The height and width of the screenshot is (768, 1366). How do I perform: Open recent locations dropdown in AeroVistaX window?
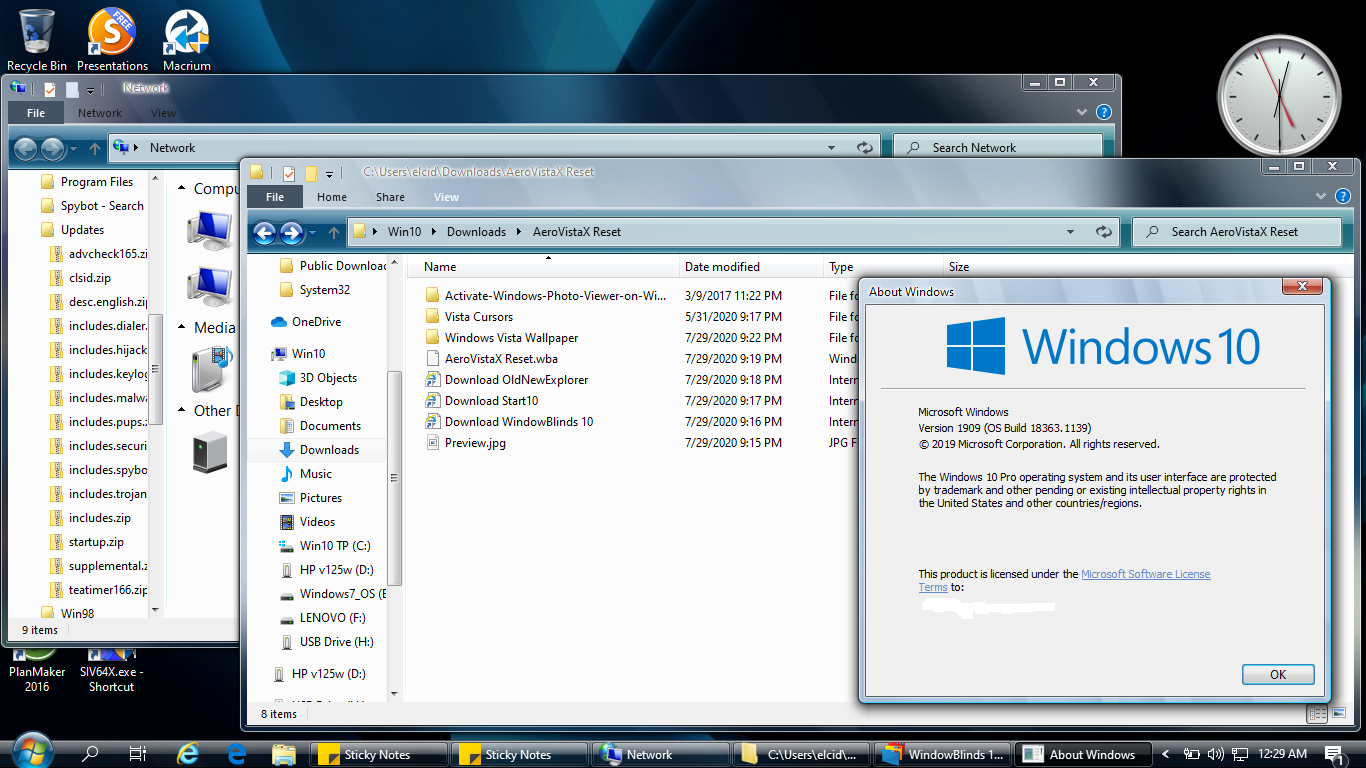tap(312, 233)
